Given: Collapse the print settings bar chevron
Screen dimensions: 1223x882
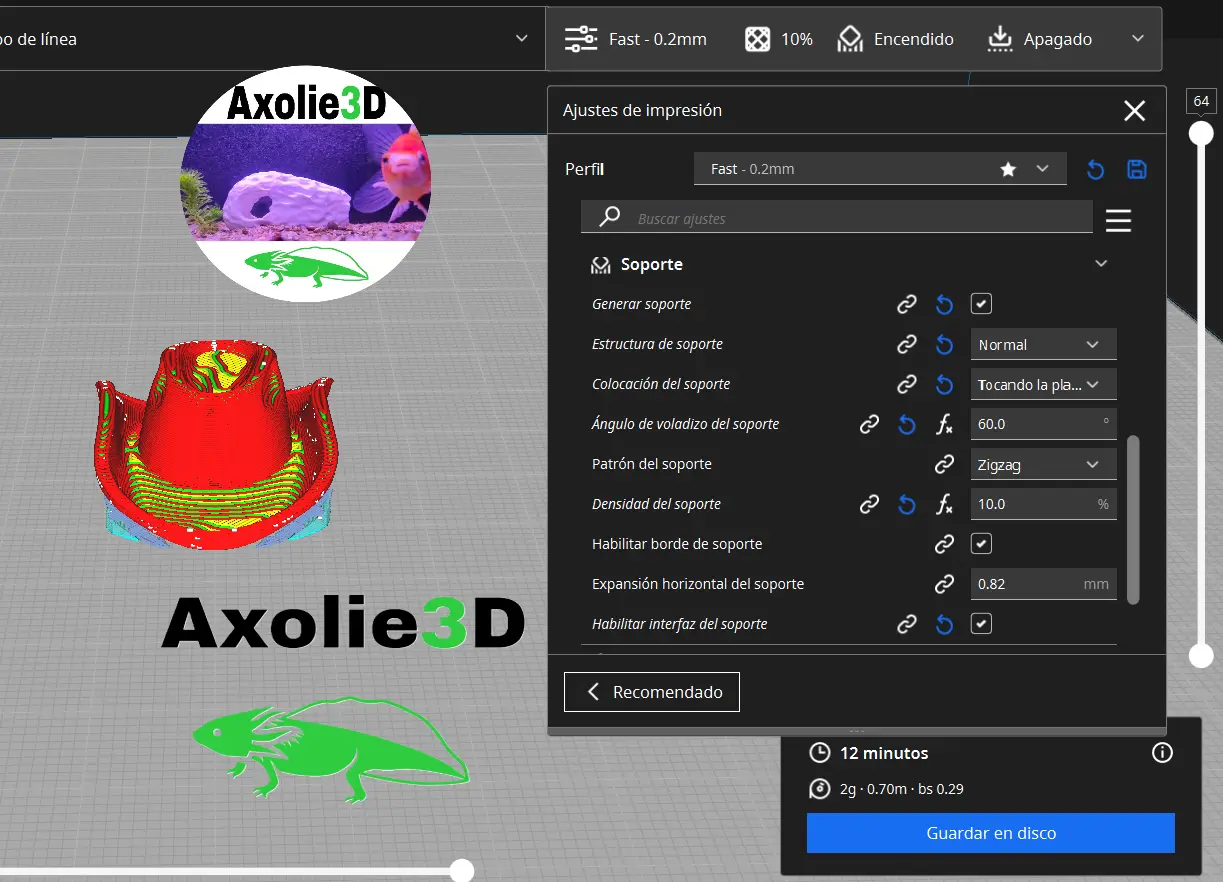Looking at the screenshot, I should pos(1138,39).
